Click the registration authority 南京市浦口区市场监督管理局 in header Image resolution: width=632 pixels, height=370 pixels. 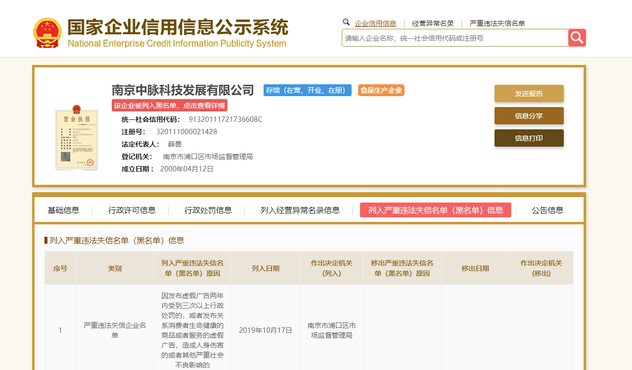click(x=208, y=156)
